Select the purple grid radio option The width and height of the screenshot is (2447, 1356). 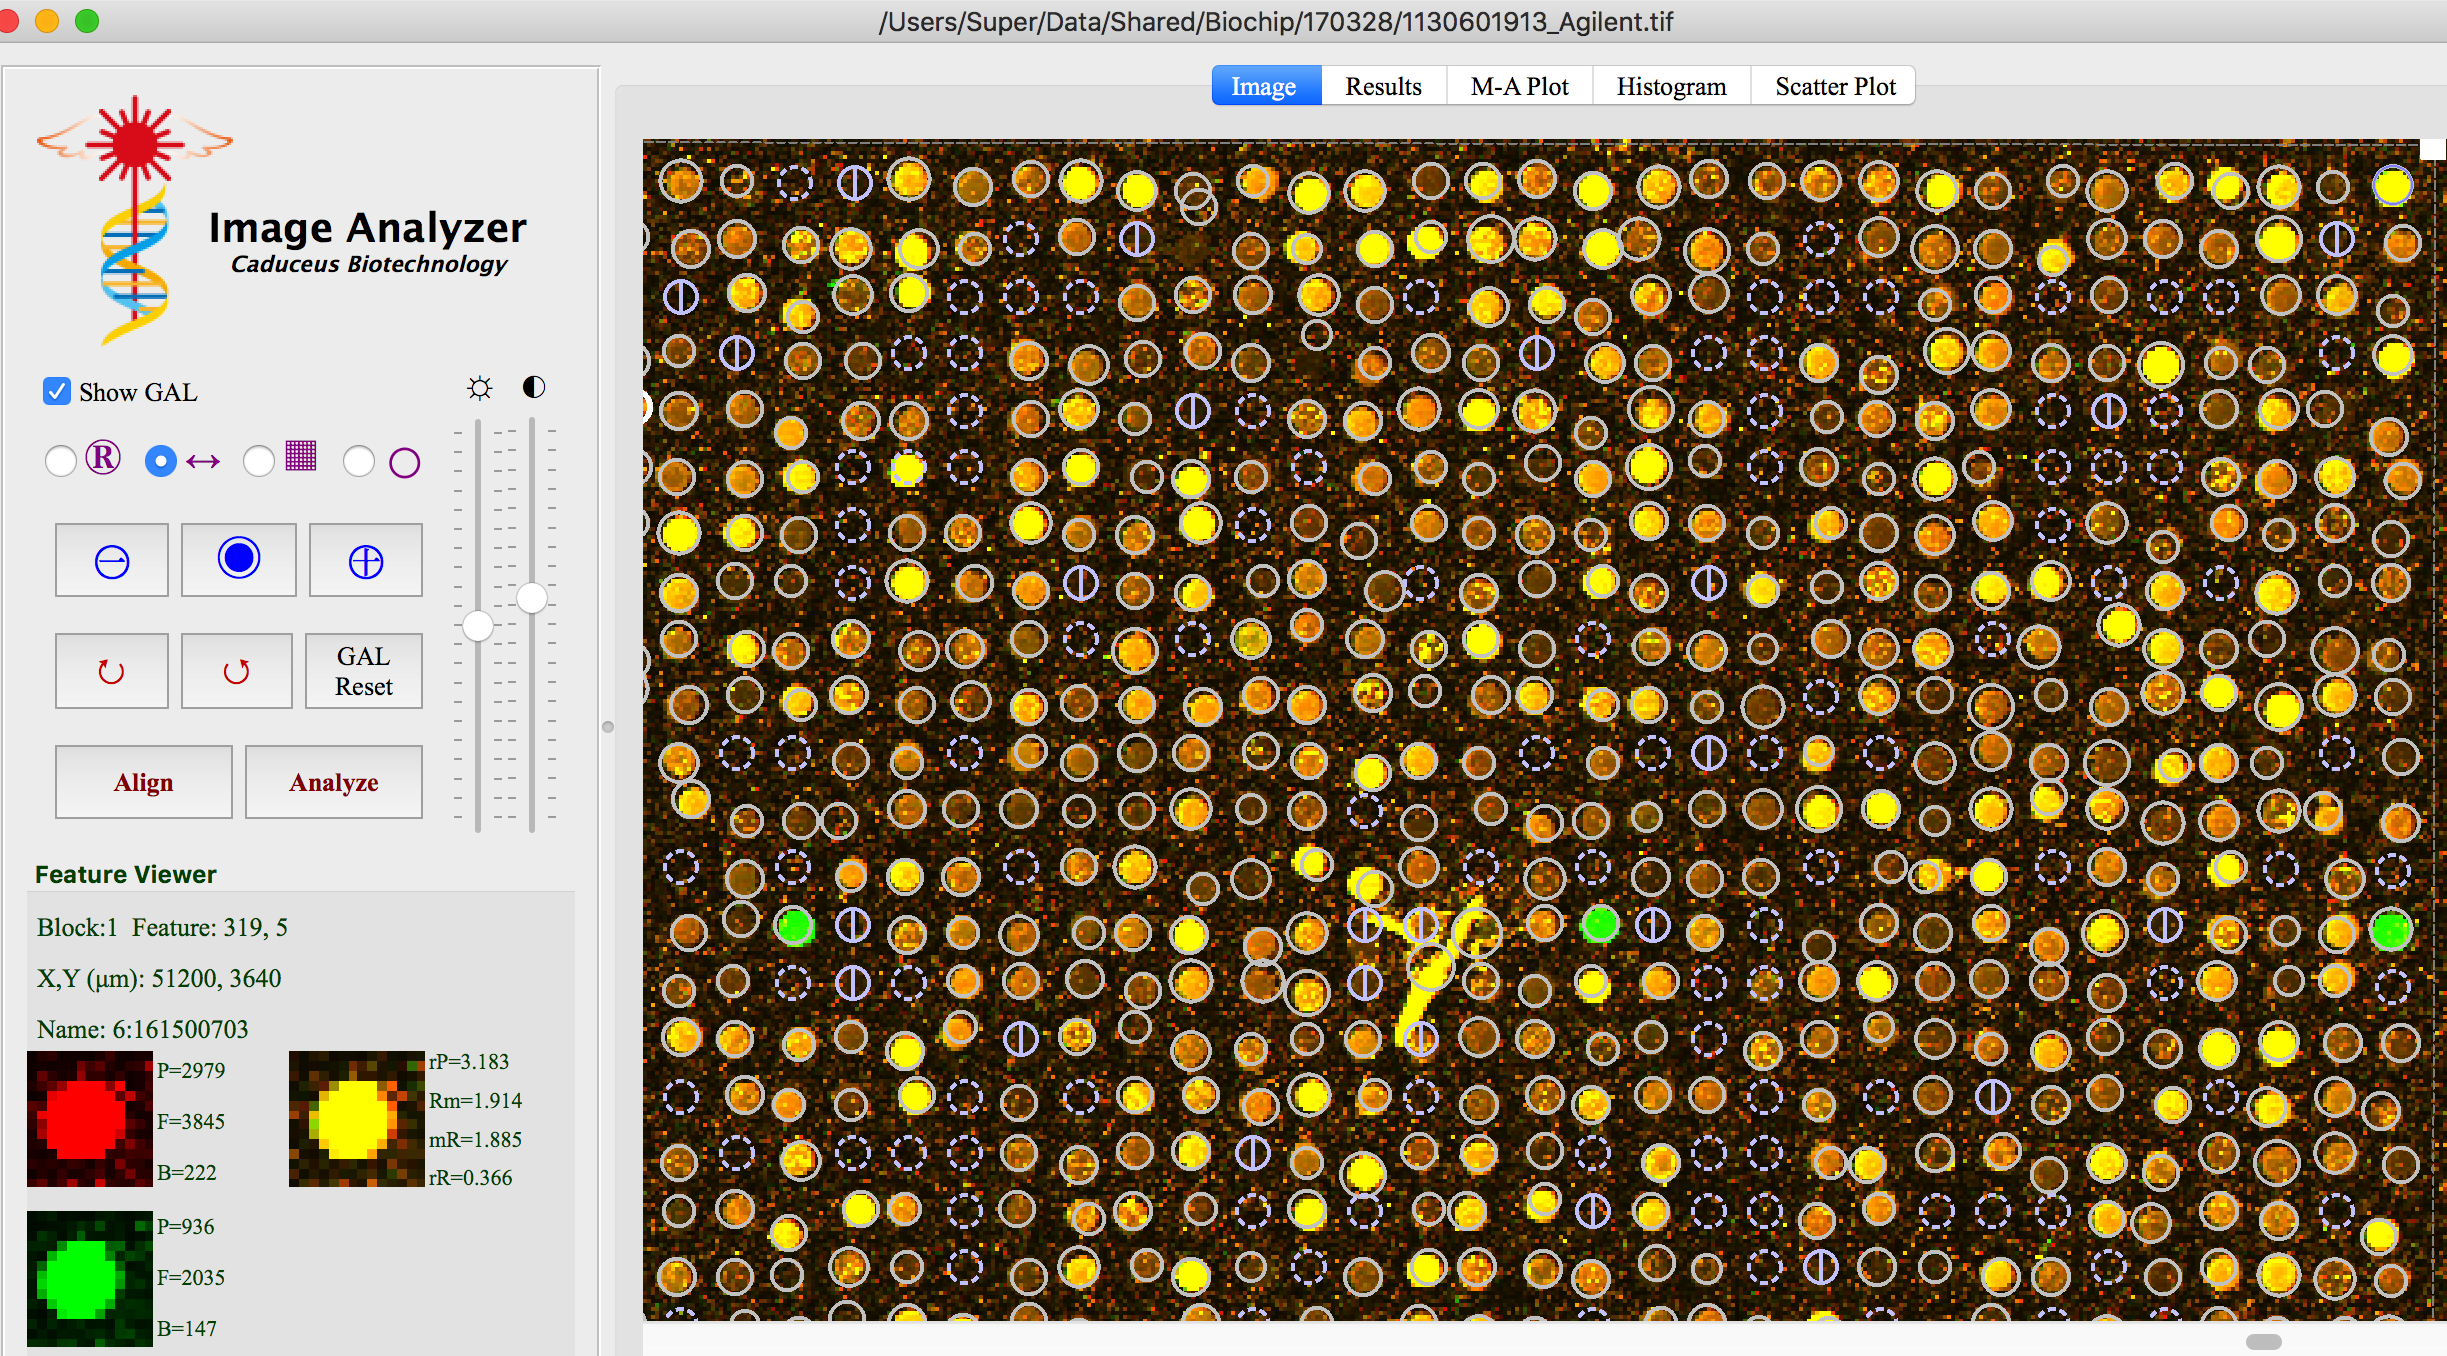click(259, 461)
